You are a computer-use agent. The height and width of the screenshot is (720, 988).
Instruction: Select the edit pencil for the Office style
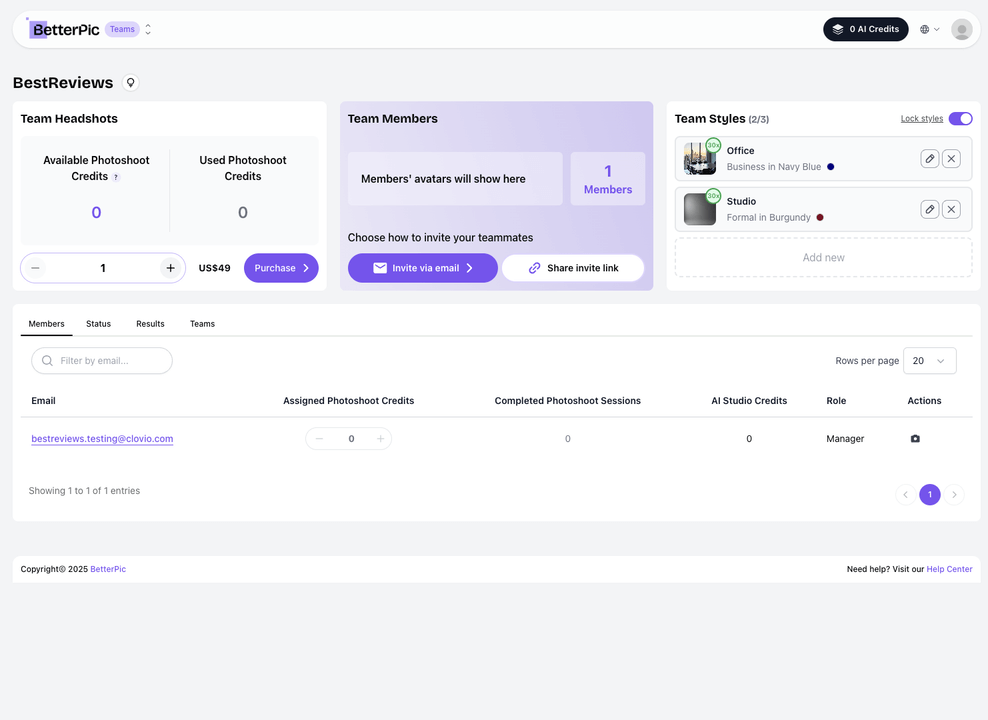click(x=929, y=158)
